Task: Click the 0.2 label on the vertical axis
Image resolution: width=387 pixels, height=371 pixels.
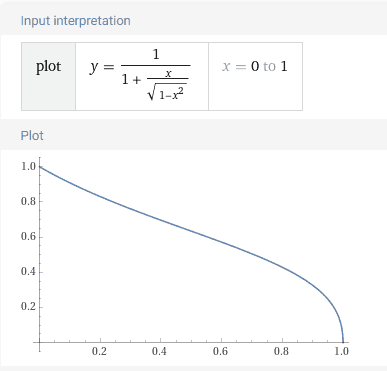Action: (x=28, y=307)
